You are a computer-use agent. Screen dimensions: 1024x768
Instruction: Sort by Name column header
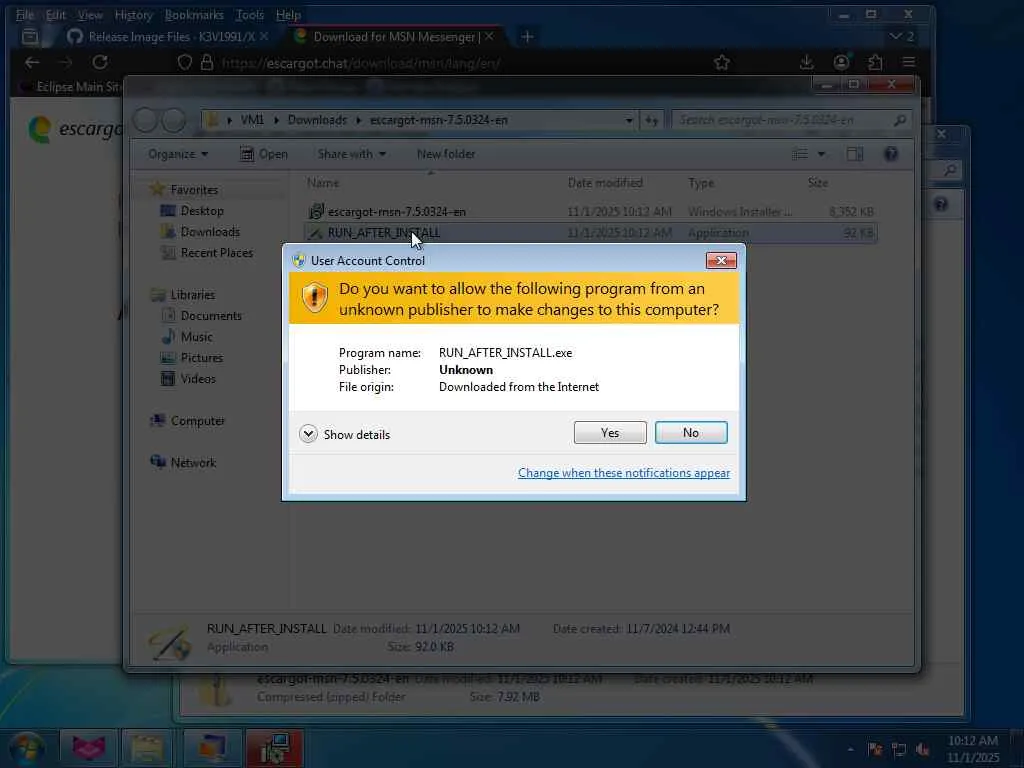(x=323, y=183)
